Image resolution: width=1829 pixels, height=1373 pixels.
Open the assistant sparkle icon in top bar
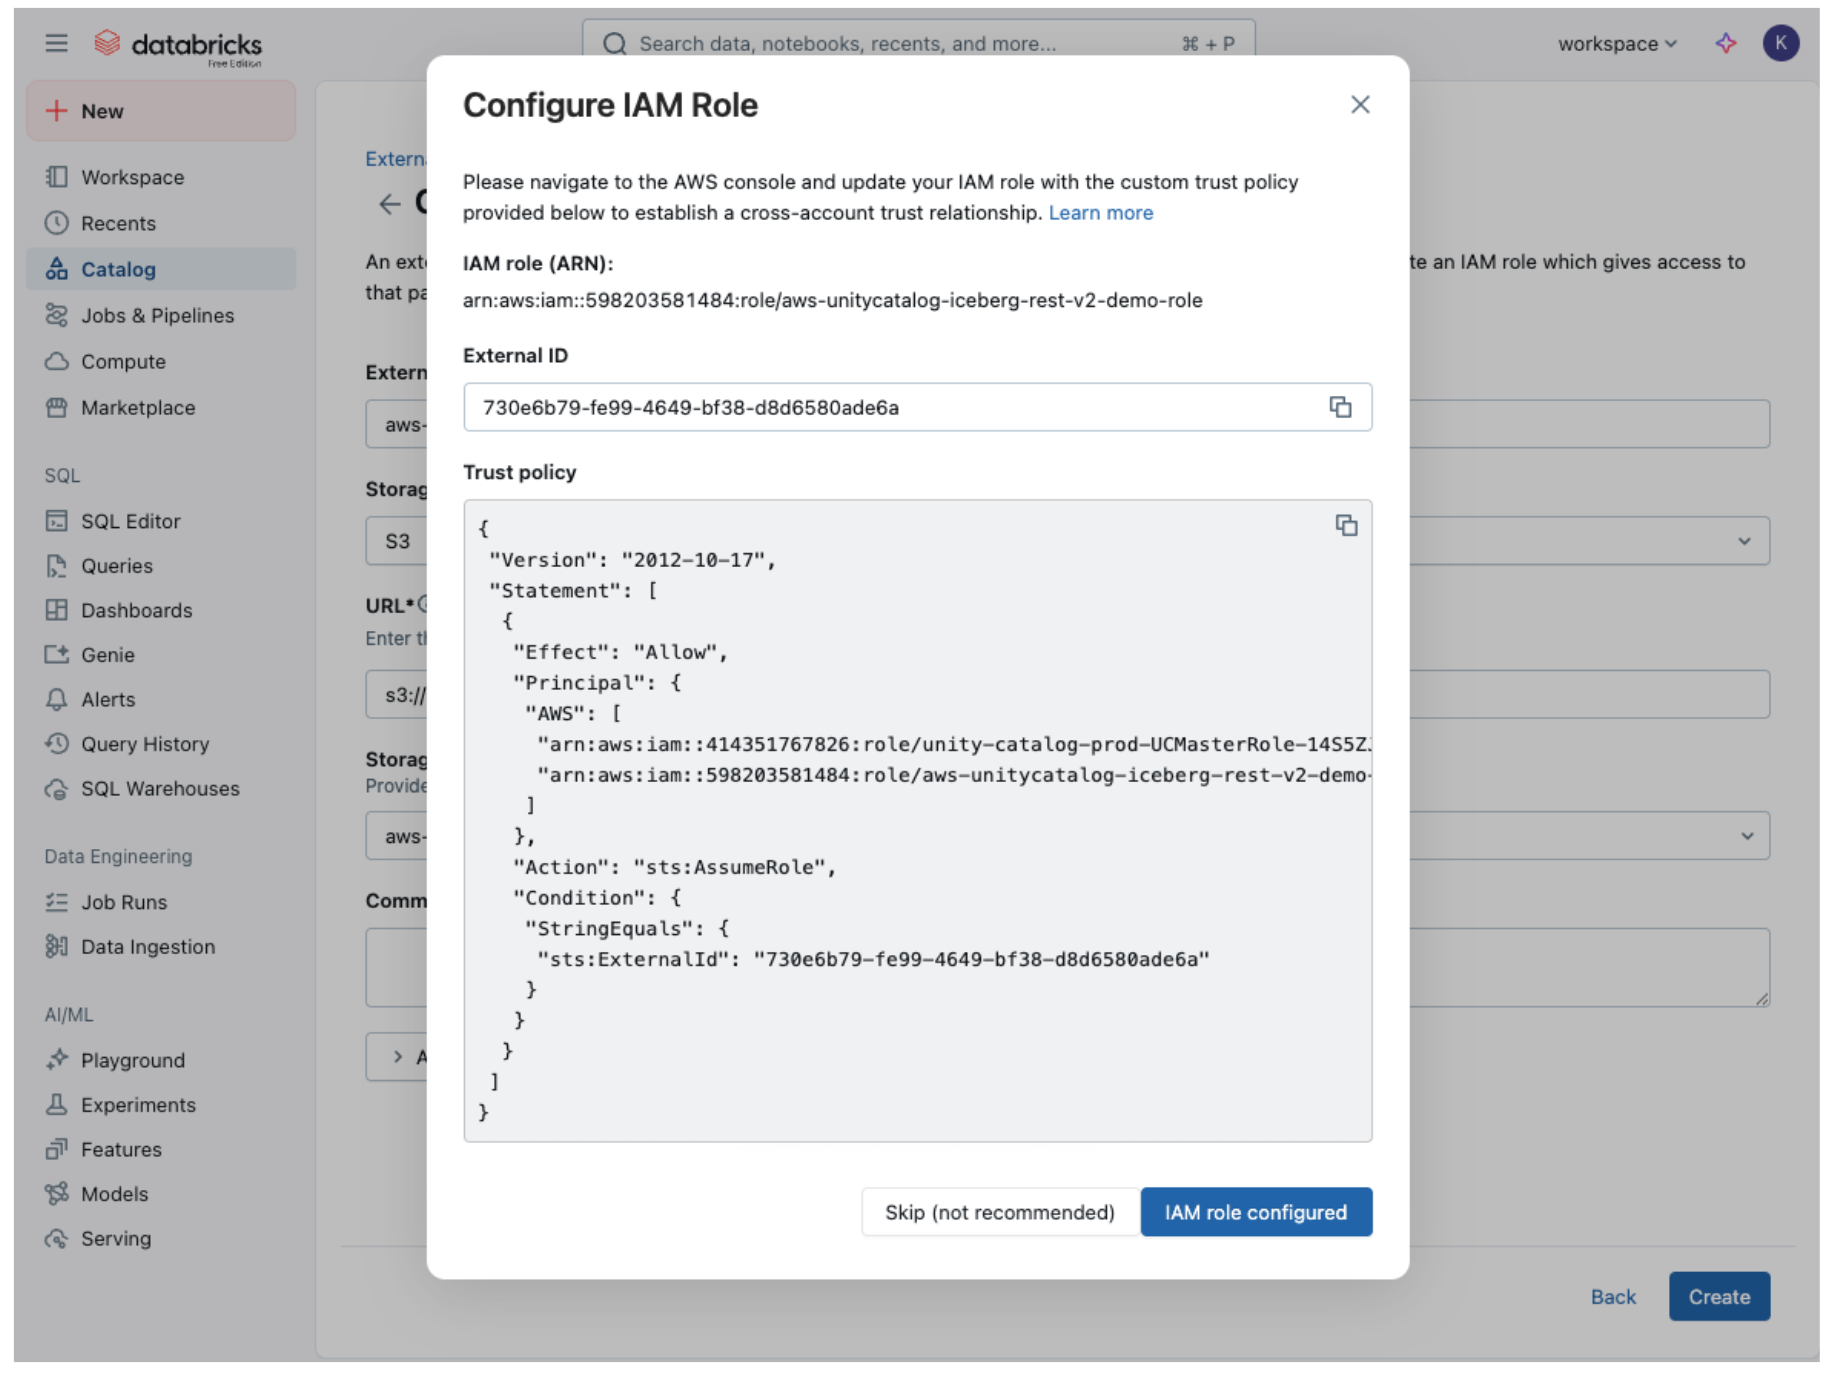tap(1725, 43)
